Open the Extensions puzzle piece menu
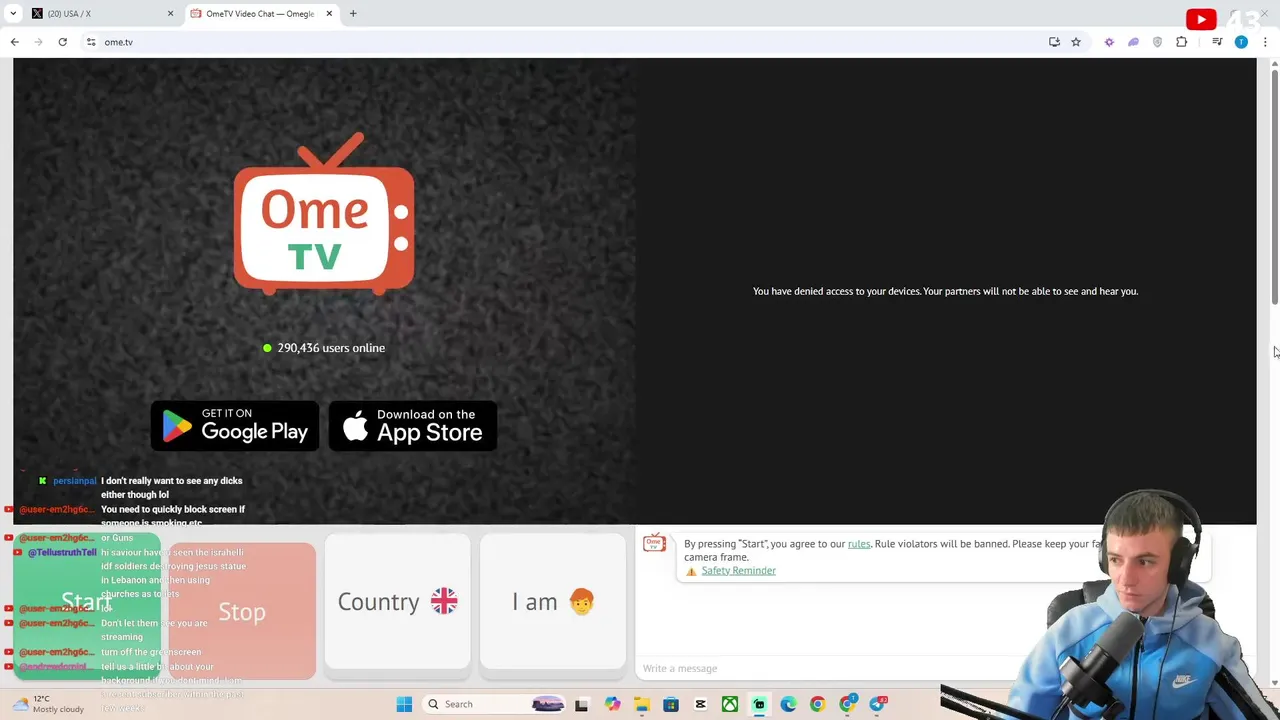 point(1182,42)
